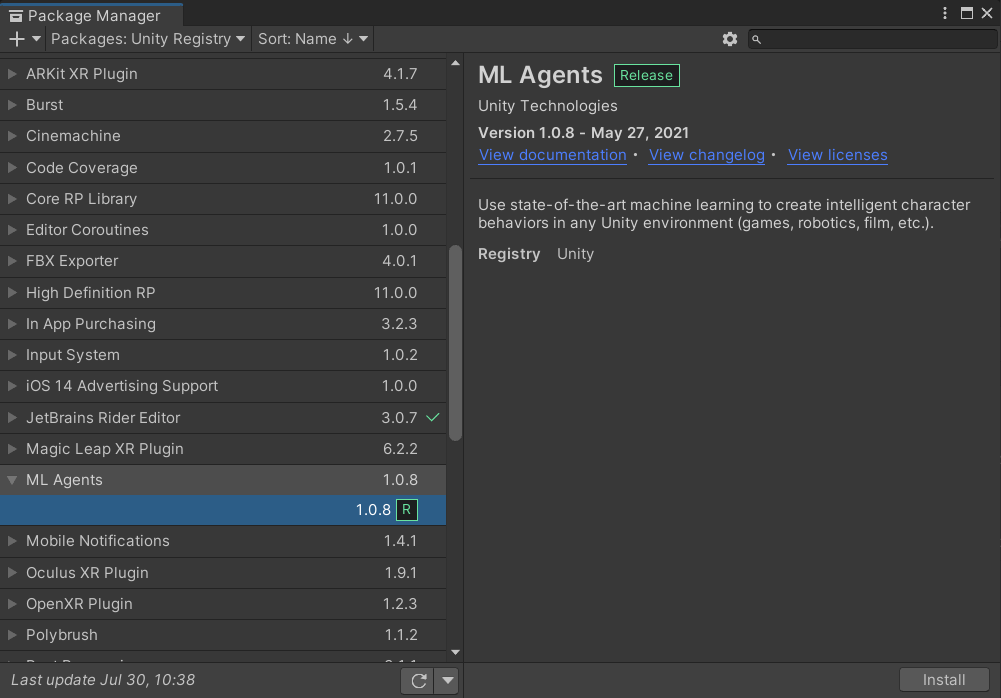
Task: Maximize the Package Manager window
Action: (967, 13)
